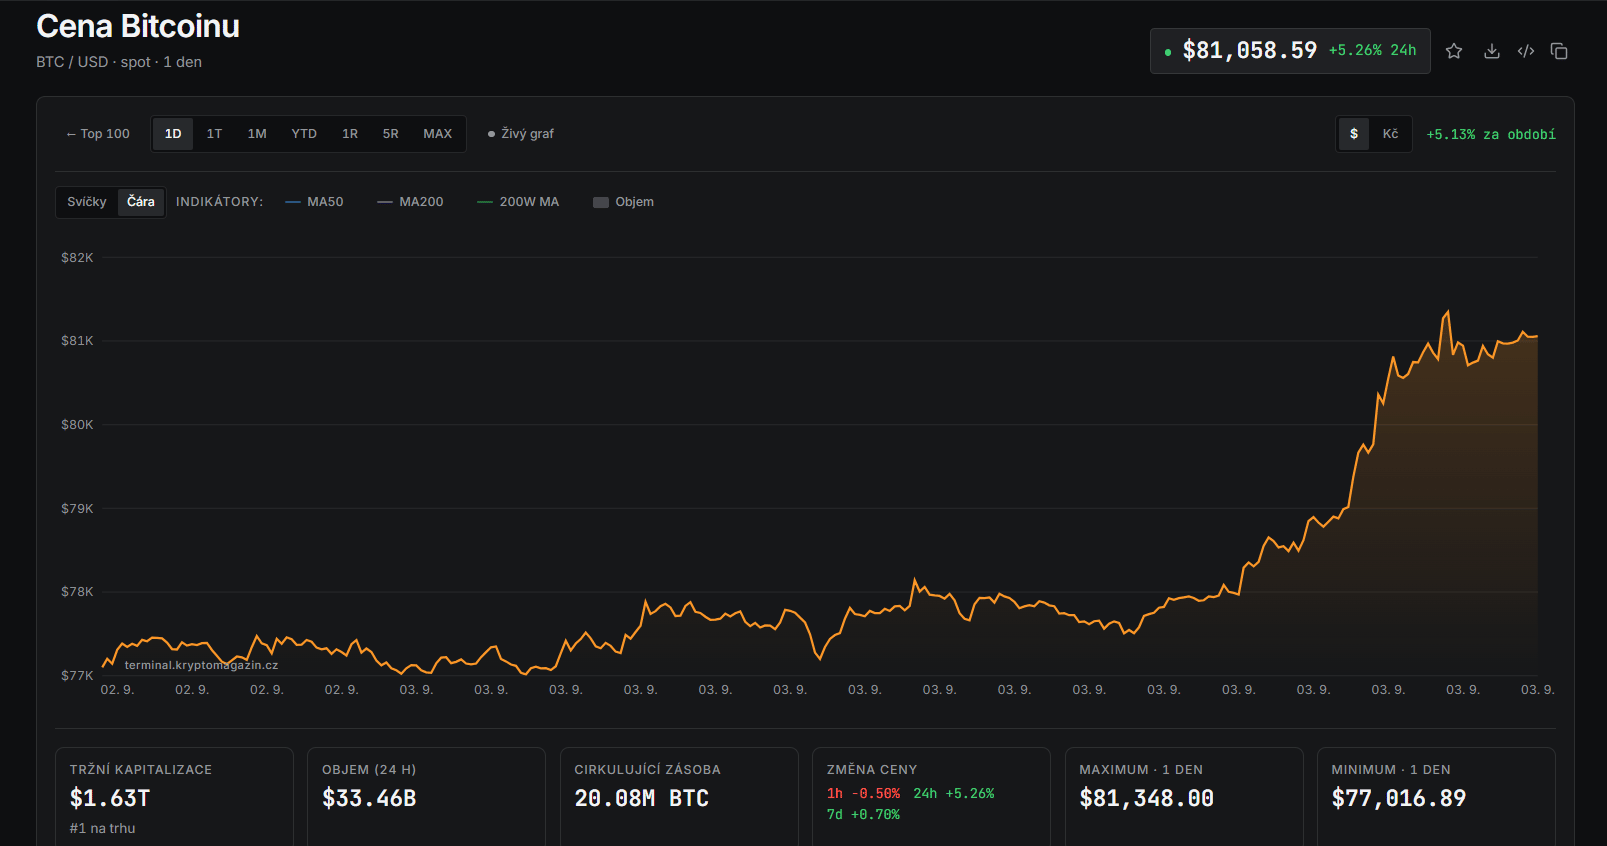This screenshot has width=1607, height=846.
Task: Click the $80K axis label
Action: [x=77, y=425]
